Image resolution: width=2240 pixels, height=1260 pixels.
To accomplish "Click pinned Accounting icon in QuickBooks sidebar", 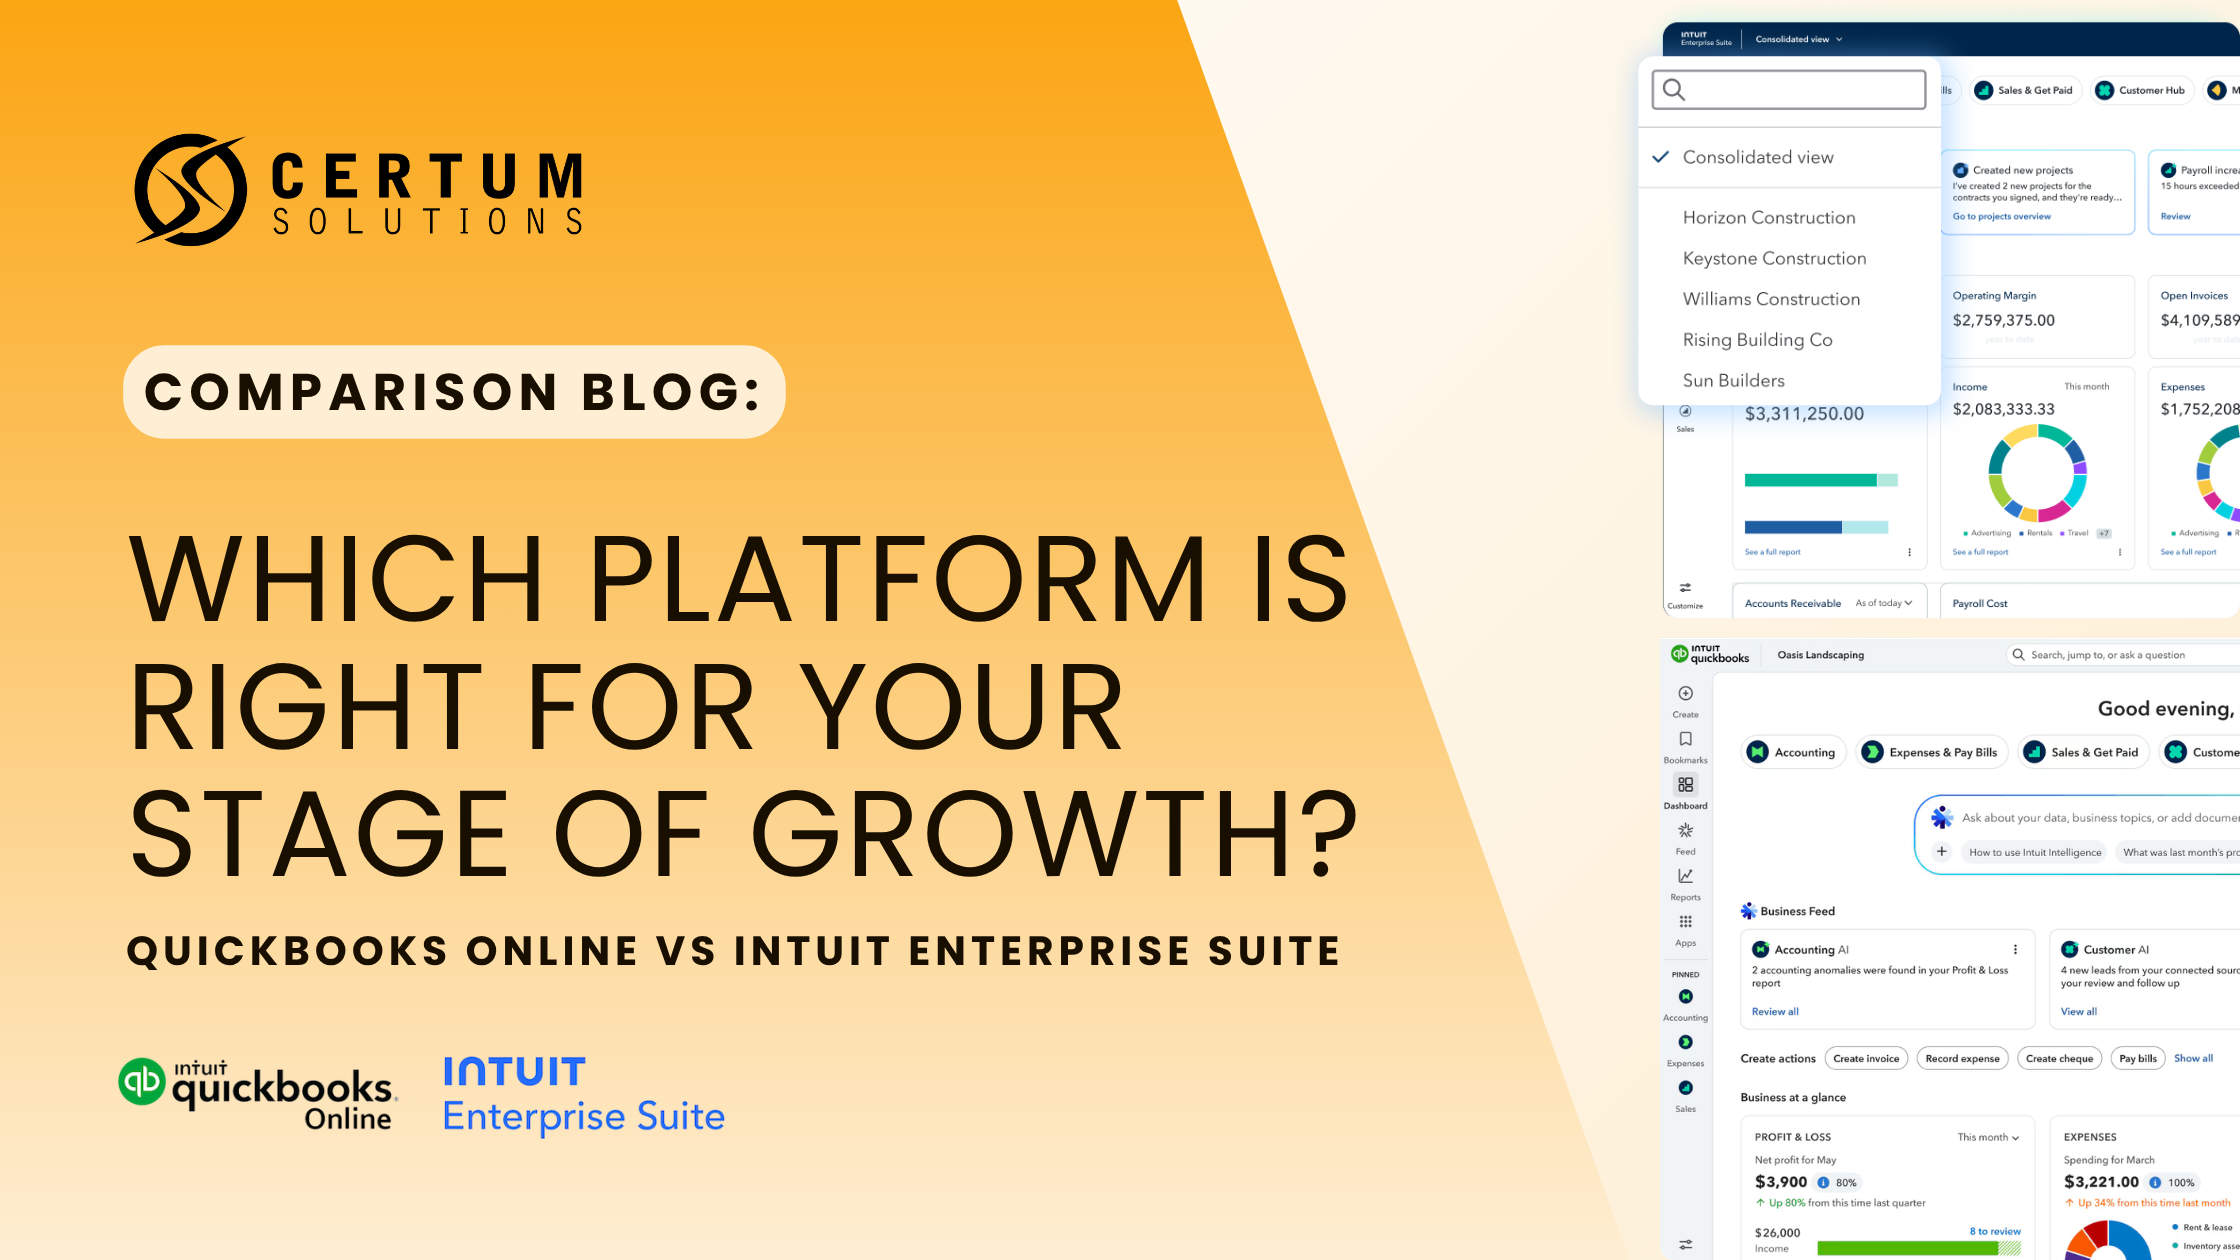I will point(1685,997).
